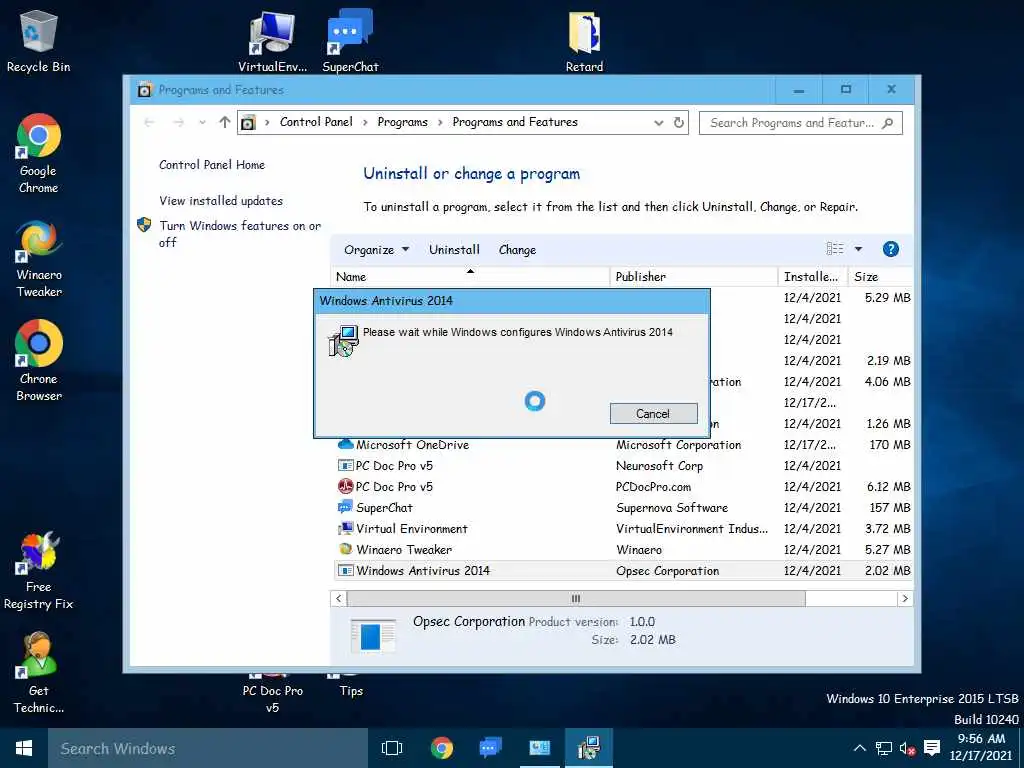The height and width of the screenshot is (768, 1024).
Task: Select PC Doc Pro v5 by PCDocPro.com
Action: [623, 487]
